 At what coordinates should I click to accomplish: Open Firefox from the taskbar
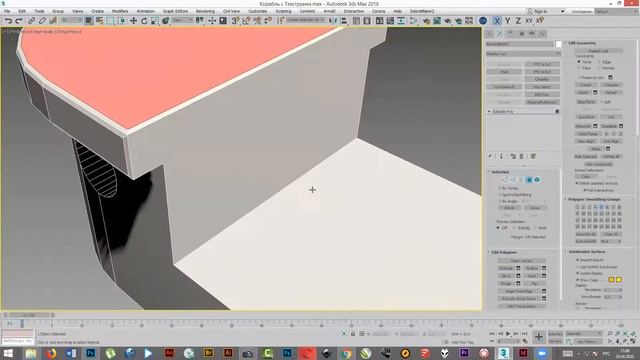51,353
